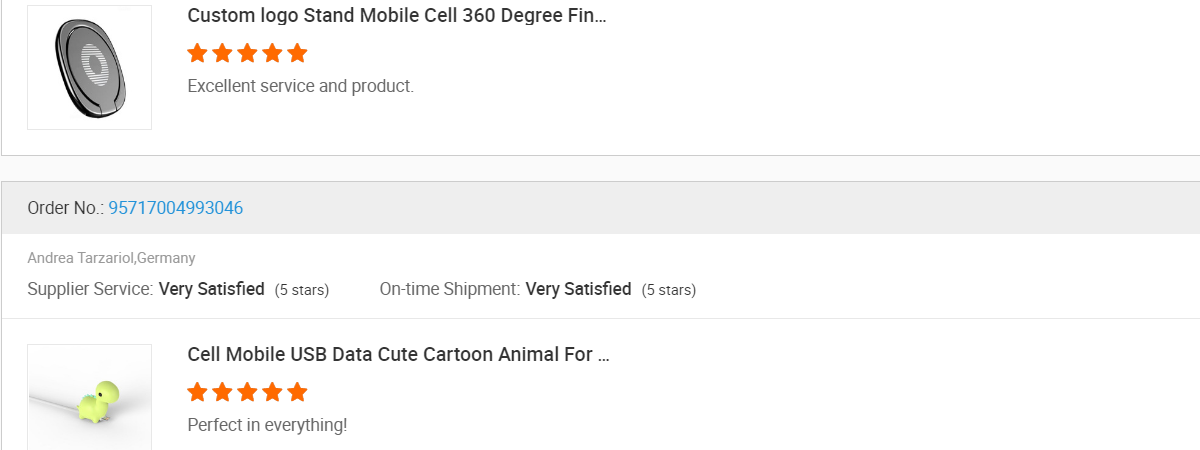Click the fifth star of the ring stand rating

tap(297, 53)
